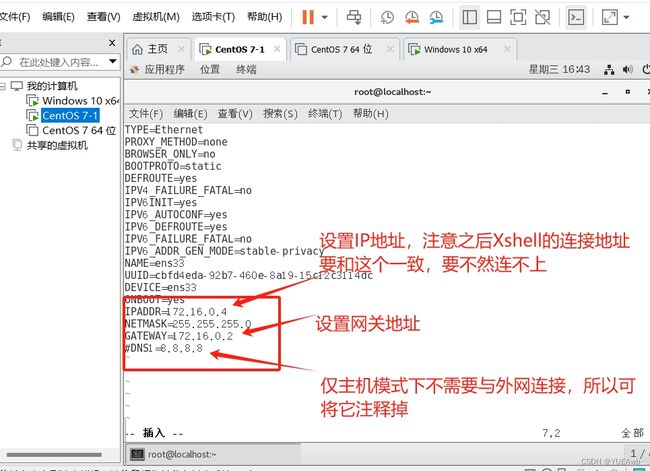This screenshot has width=650, height=471.
Task: Click the library search input field
Action: pos(63,61)
